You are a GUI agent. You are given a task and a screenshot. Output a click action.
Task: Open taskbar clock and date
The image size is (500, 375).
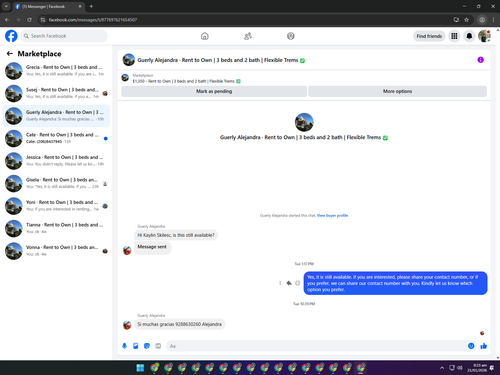[477, 368]
